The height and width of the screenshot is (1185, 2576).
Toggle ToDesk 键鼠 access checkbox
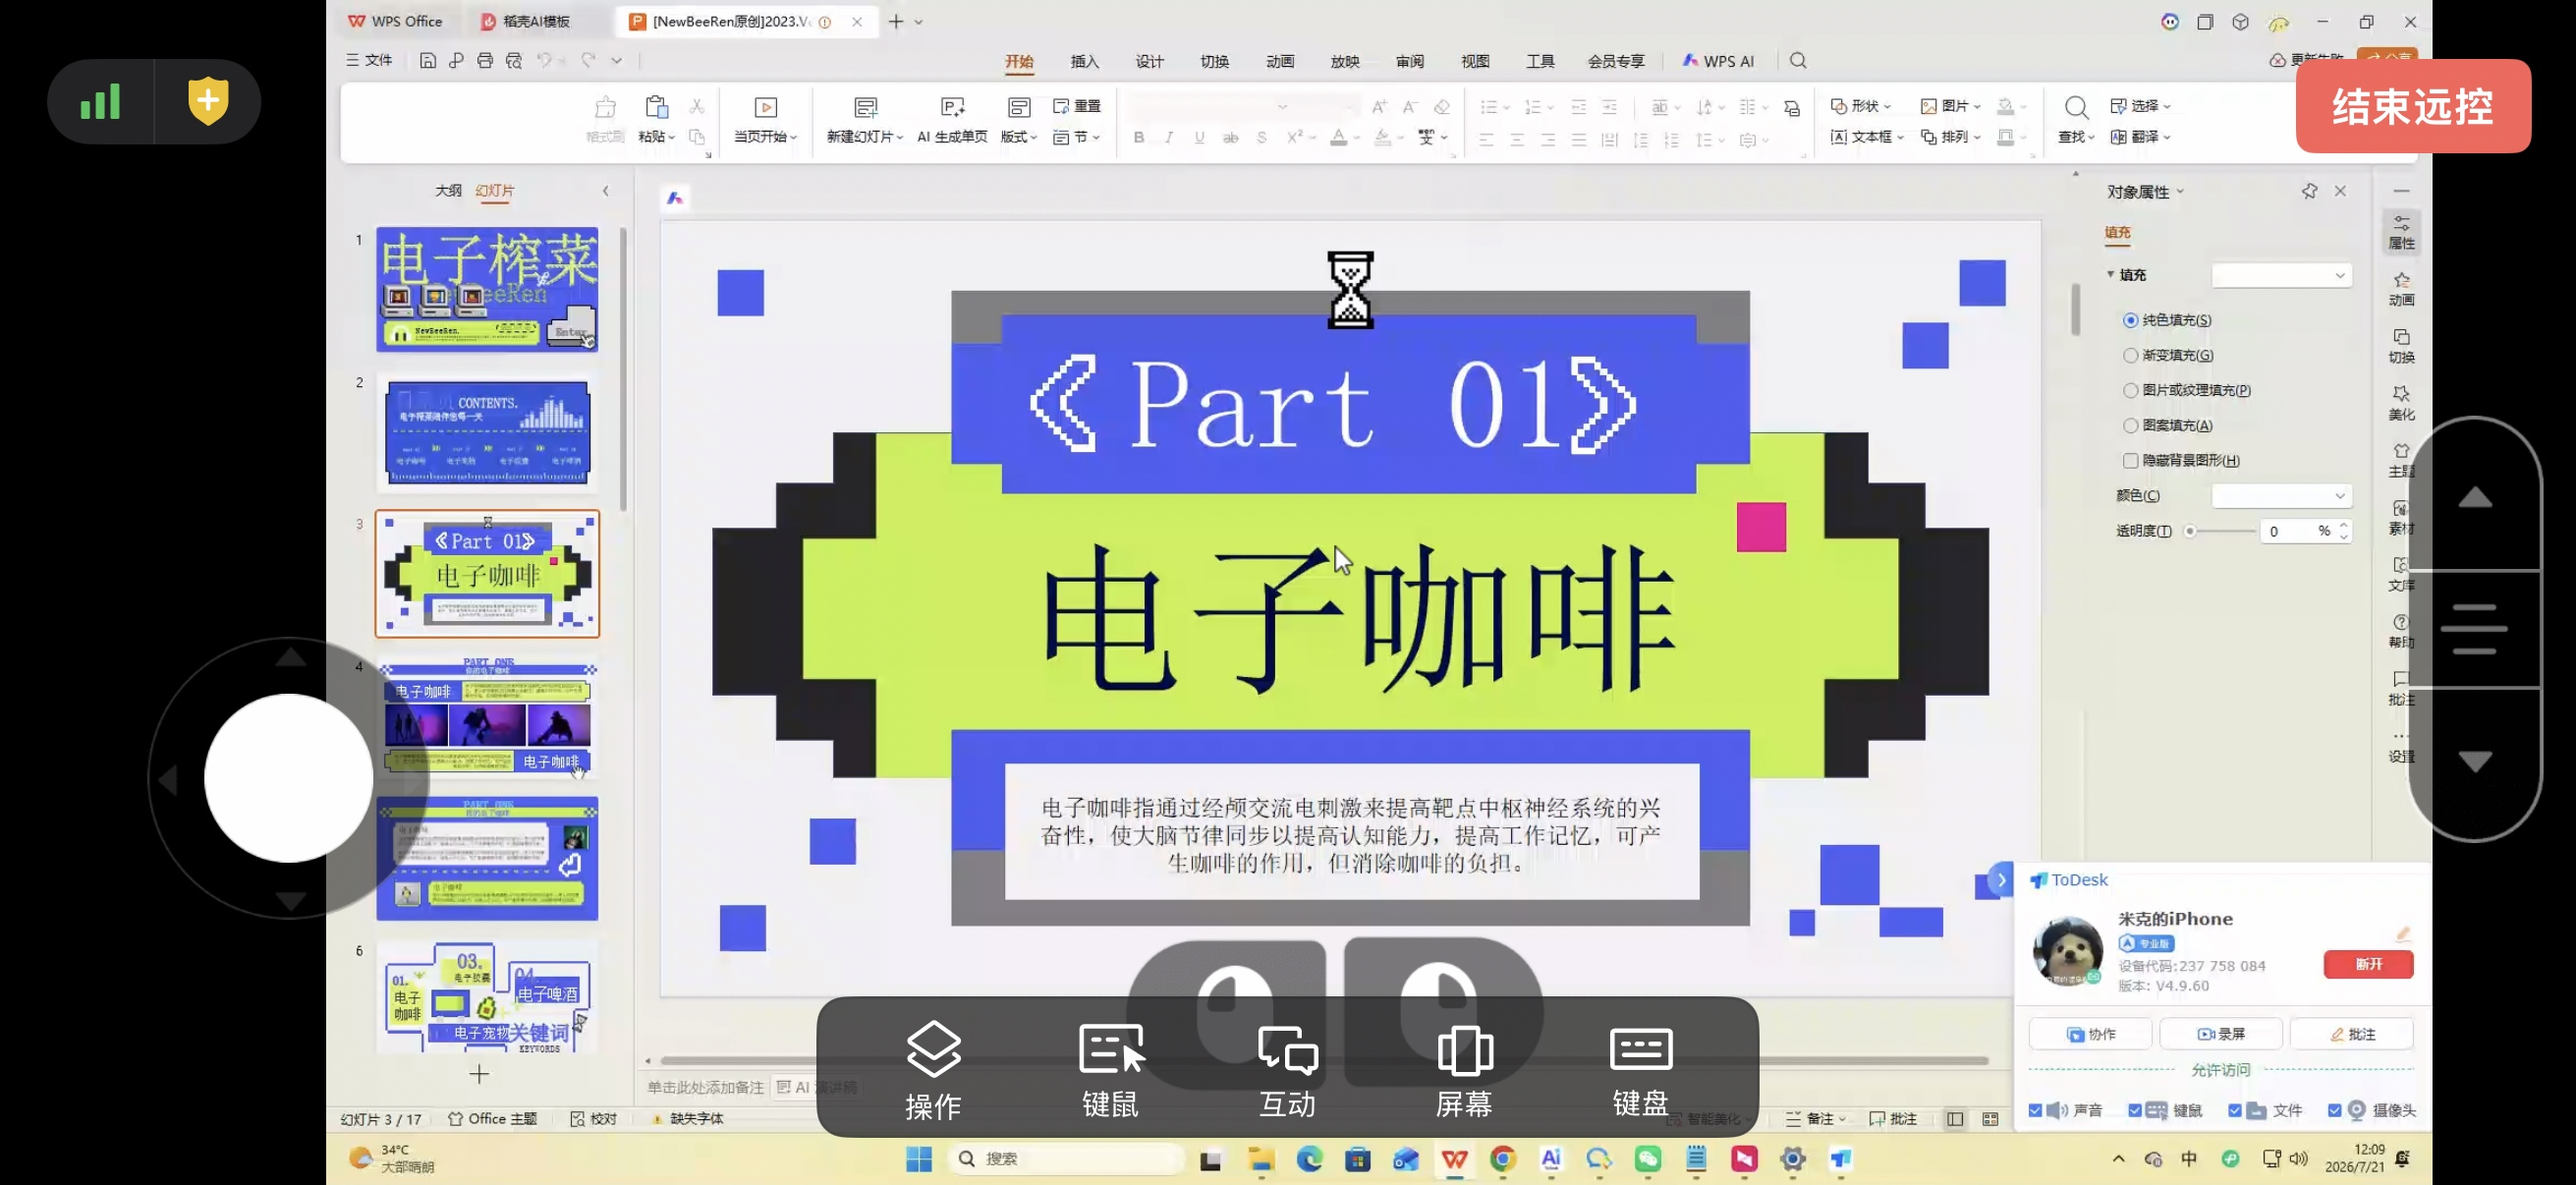2135,1110
